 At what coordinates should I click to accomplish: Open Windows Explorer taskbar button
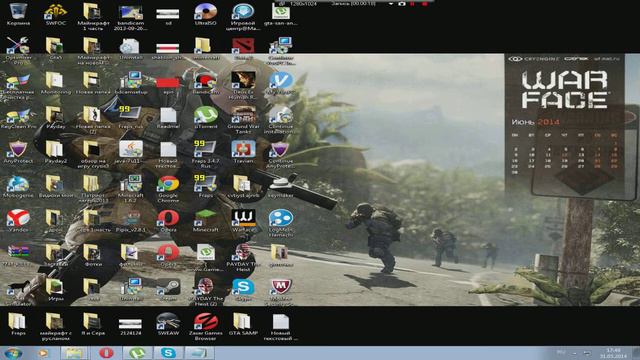74,353
